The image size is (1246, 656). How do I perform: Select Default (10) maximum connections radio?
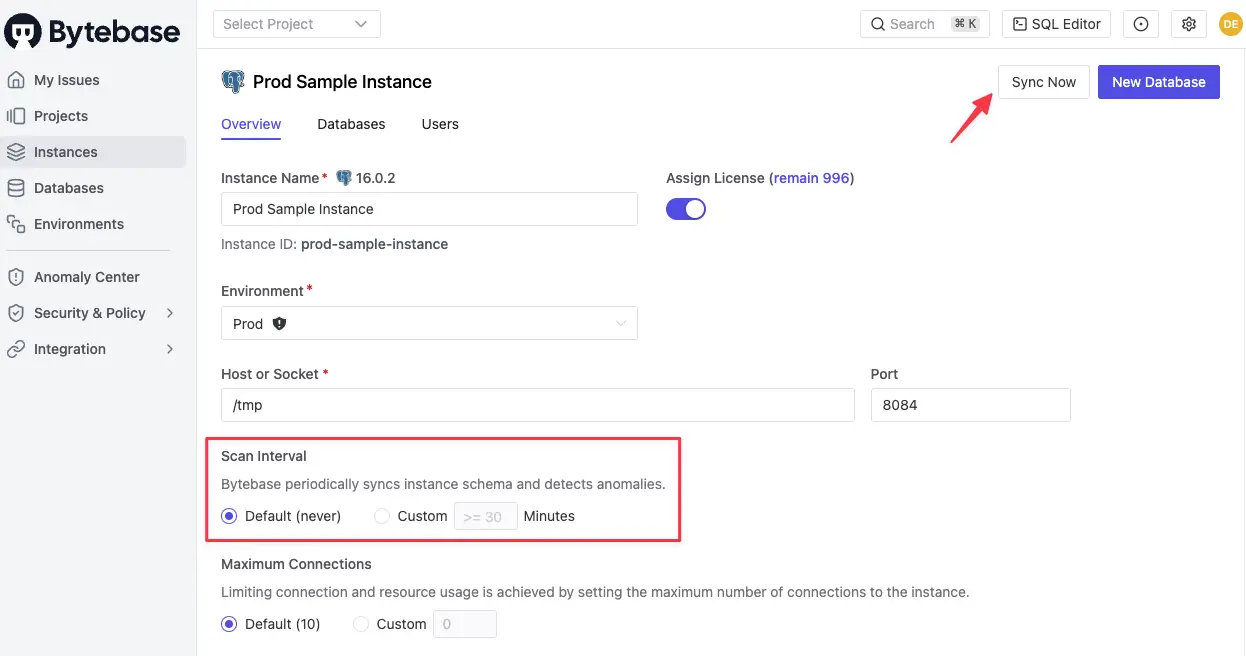click(229, 624)
